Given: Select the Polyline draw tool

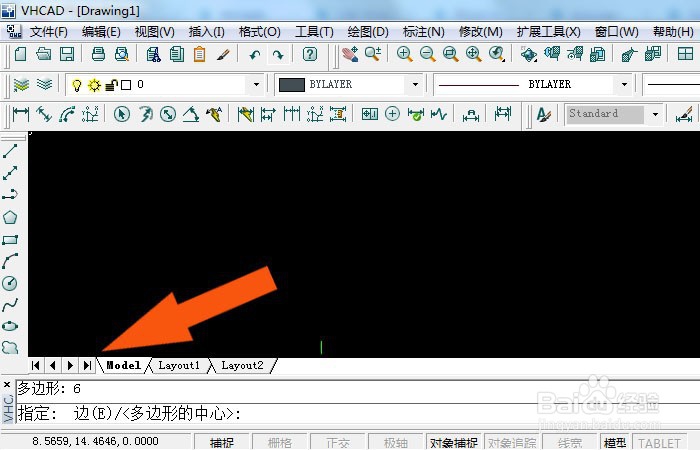Looking at the screenshot, I should point(10,195).
